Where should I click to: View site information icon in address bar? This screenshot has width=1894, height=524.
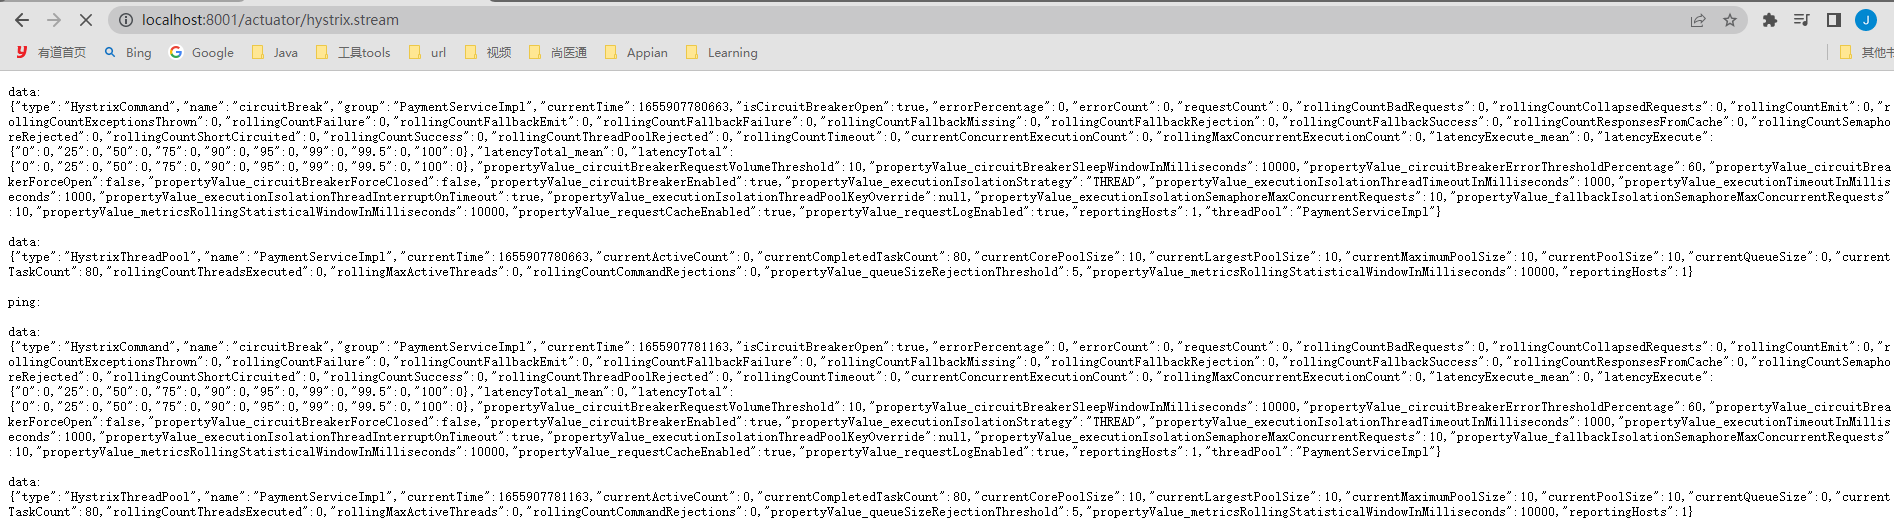125,20
